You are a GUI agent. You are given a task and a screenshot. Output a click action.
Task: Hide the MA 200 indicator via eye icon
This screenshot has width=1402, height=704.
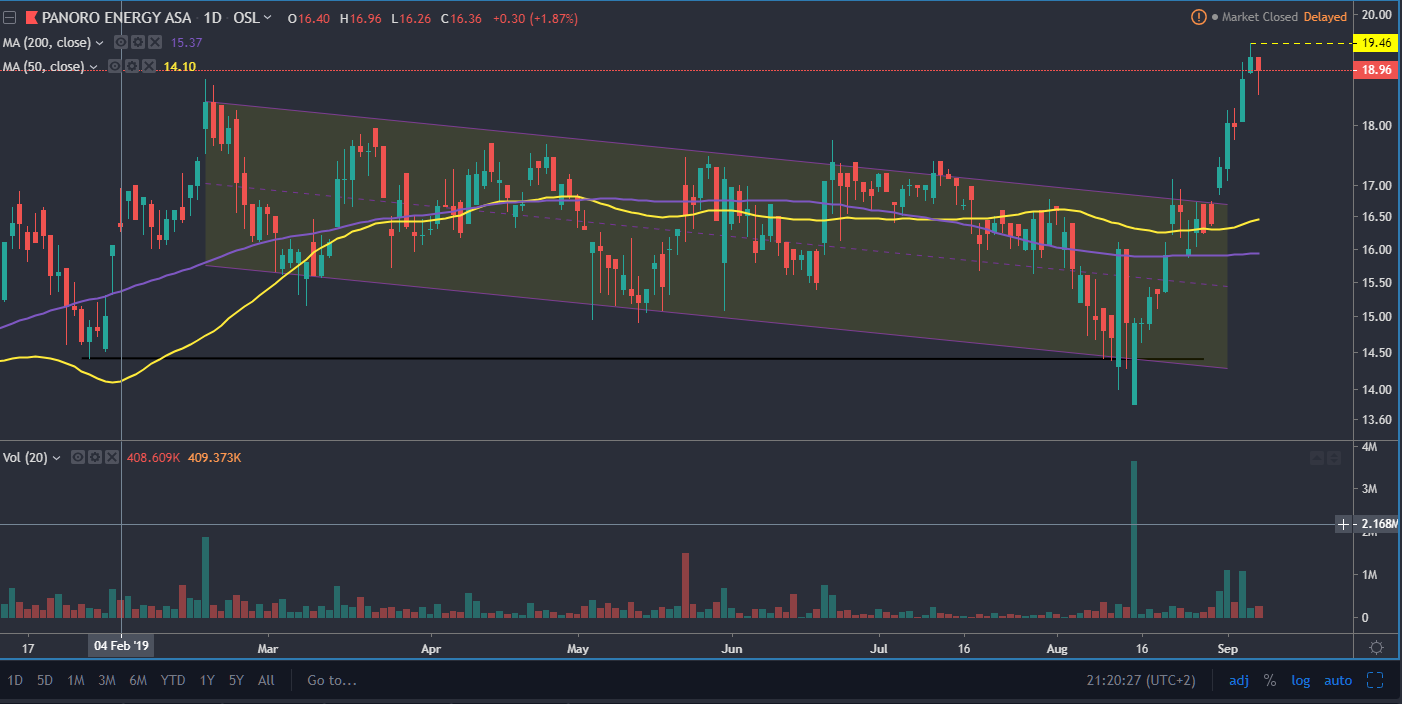(120, 42)
